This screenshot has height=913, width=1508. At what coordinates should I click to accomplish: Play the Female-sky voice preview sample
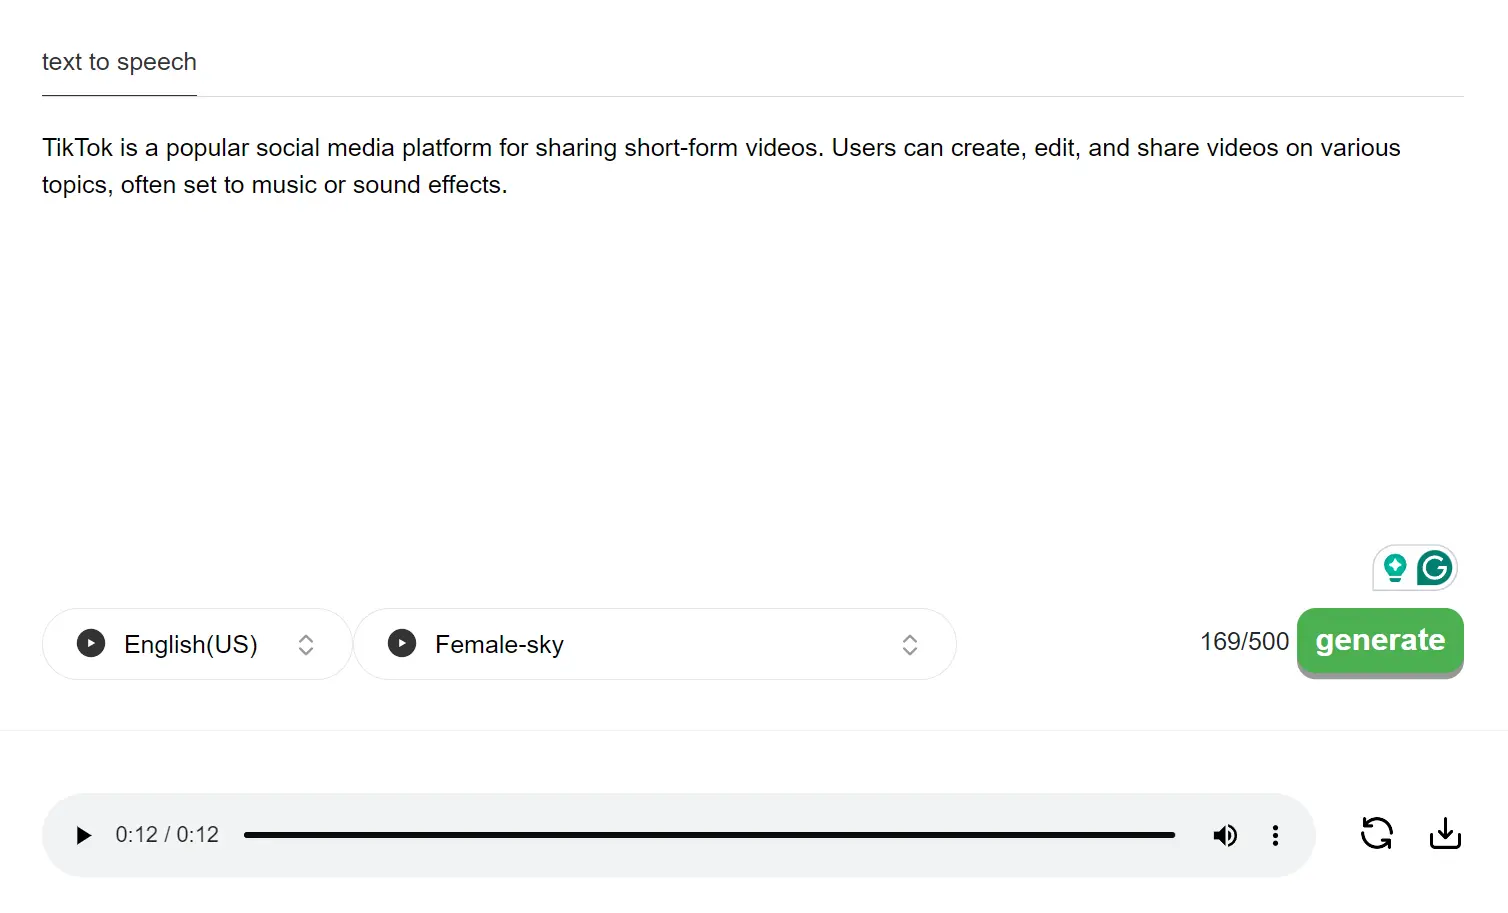402,643
